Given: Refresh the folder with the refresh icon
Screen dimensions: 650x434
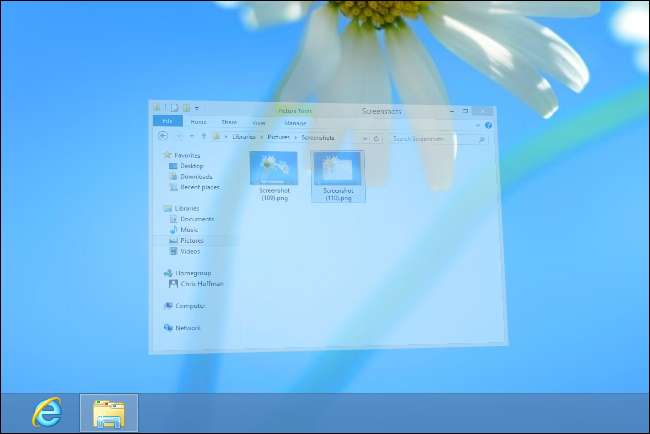Looking at the screenshot, I should [x=376, y=139].
